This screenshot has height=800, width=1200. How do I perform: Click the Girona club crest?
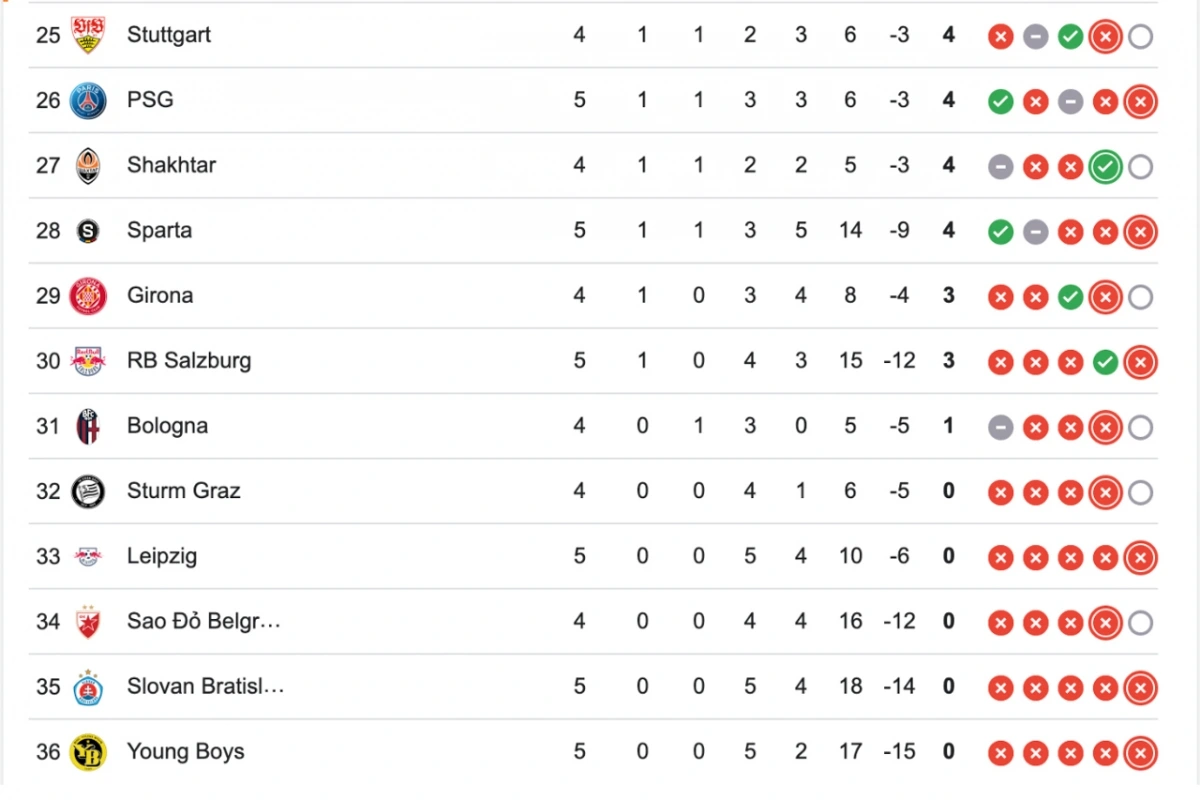(88, 296)
